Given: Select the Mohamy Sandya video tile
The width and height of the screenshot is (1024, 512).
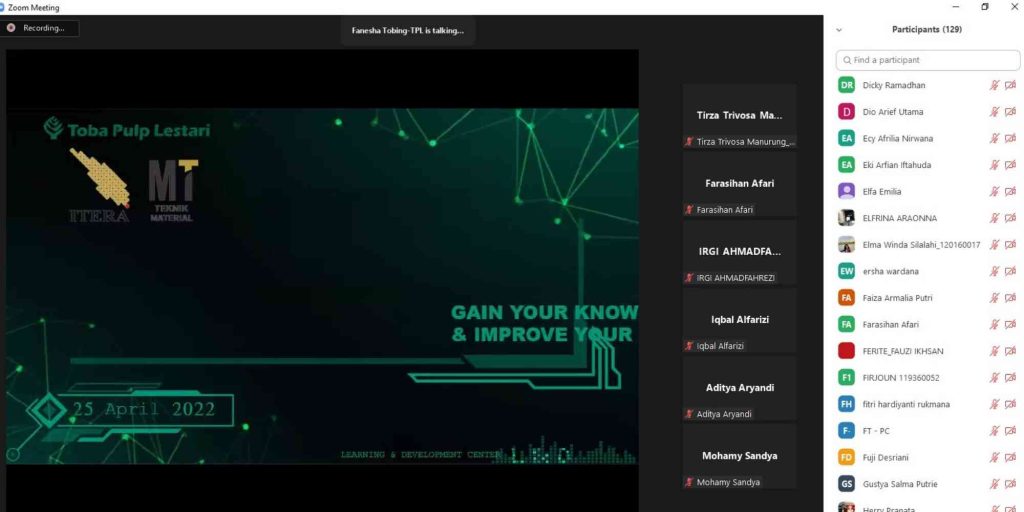Looking at the screenshot, I should (739, 456).
